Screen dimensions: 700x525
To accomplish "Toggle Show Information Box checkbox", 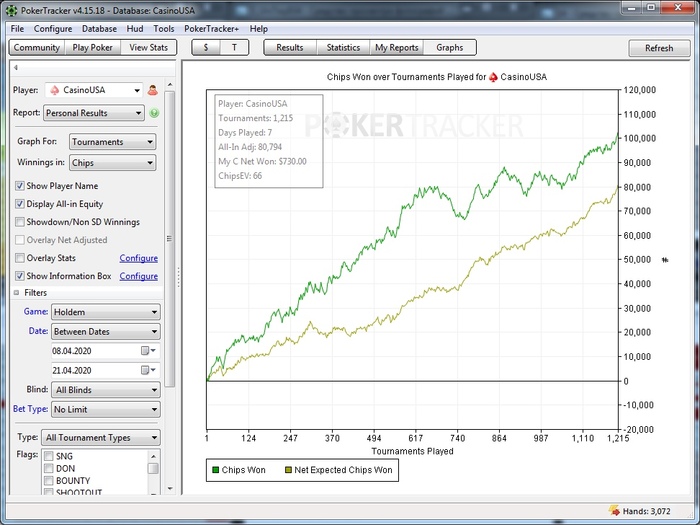I will 20,276.
